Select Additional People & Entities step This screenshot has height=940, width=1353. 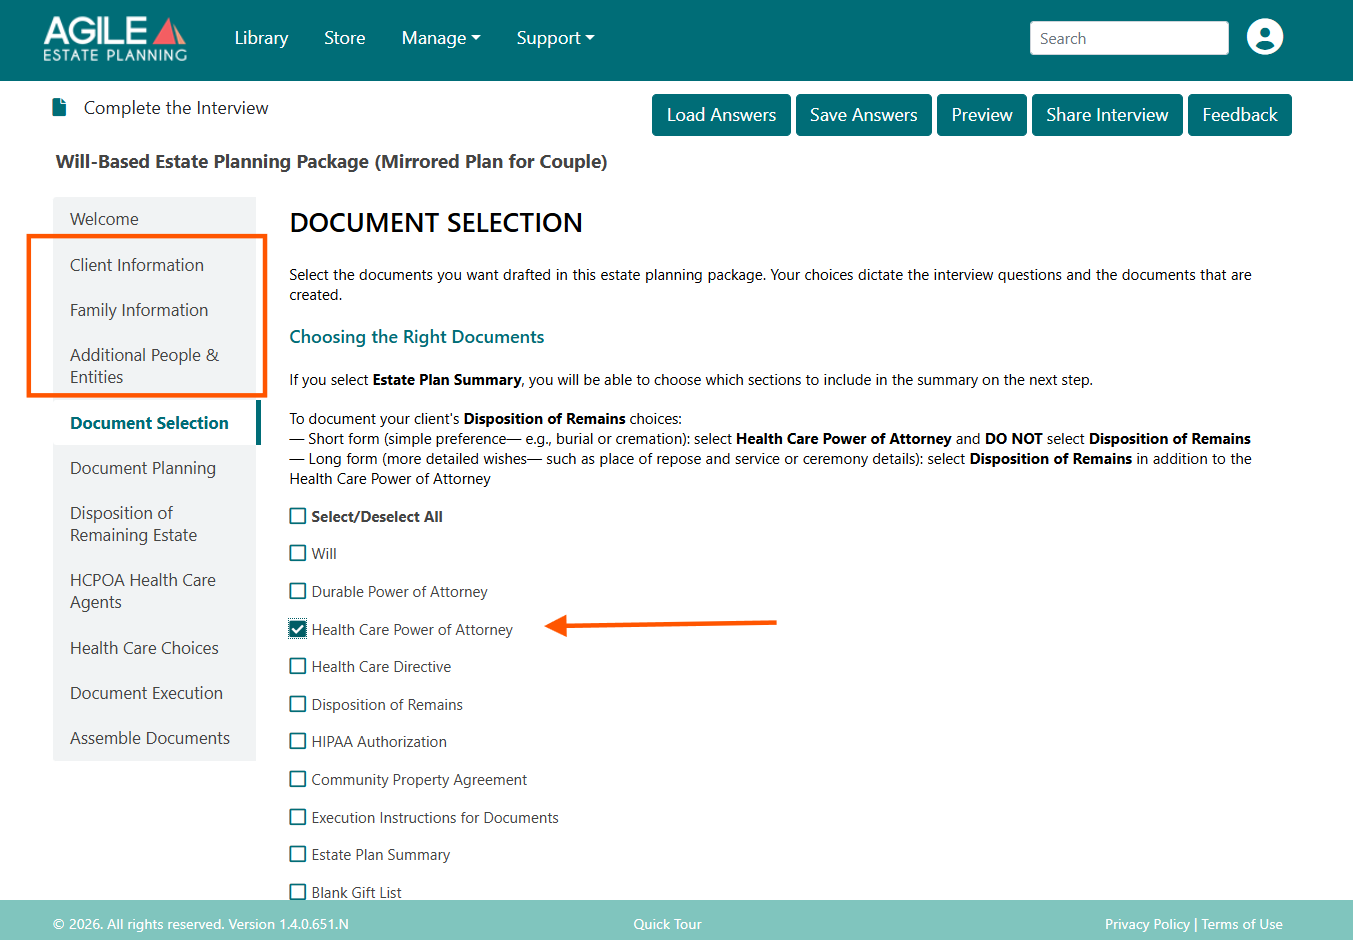point(154,366)
